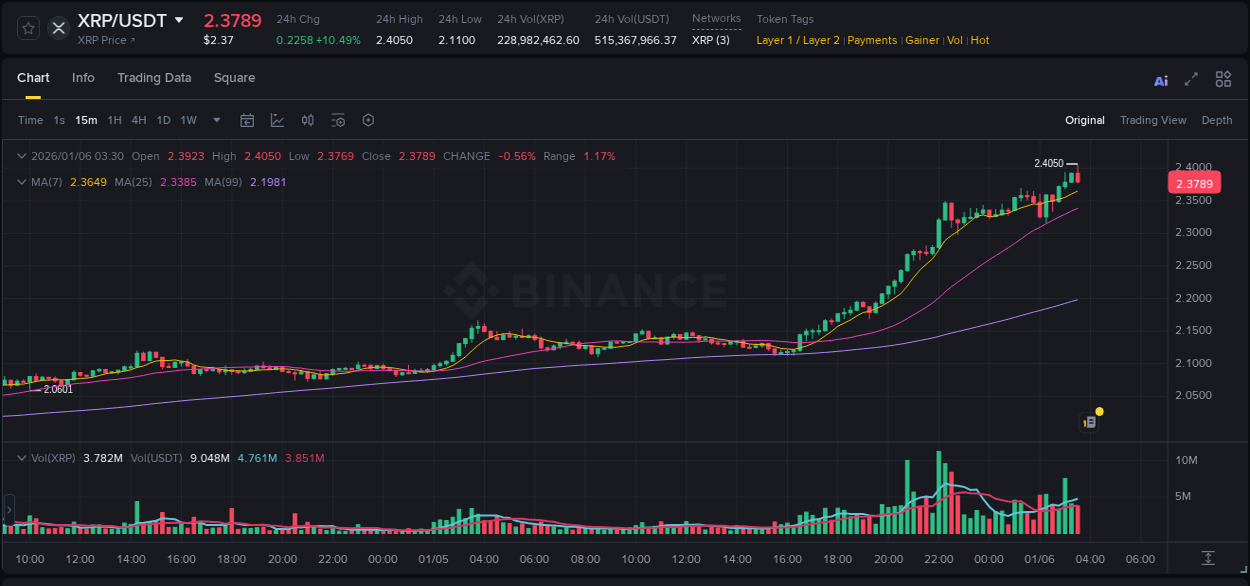Open the extra timeframes dropdown arrow

click(216, 120)
